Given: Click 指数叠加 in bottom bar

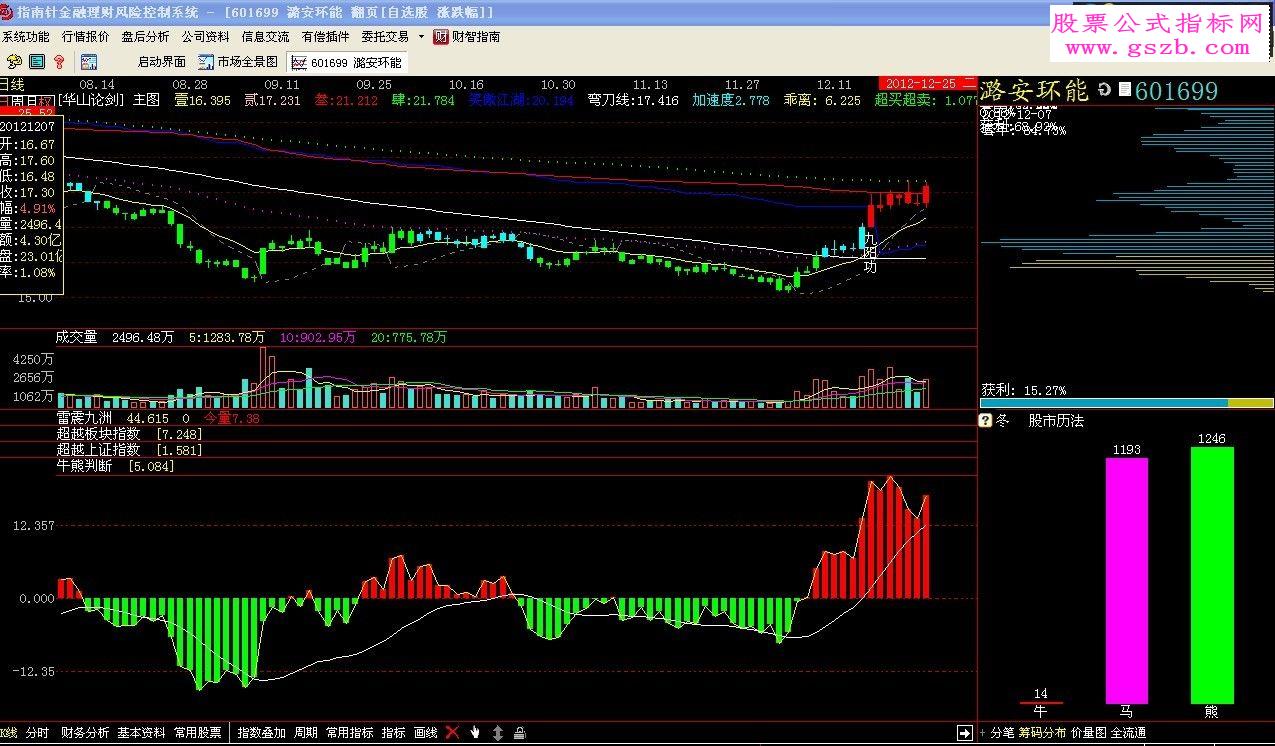Looking at the screenshot, I should click(261, 733).
